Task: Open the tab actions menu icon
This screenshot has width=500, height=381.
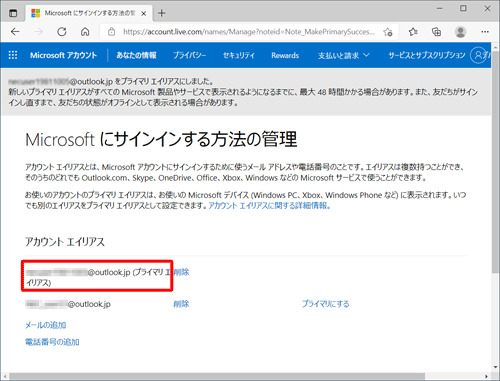Action: [x=13, y=13]
